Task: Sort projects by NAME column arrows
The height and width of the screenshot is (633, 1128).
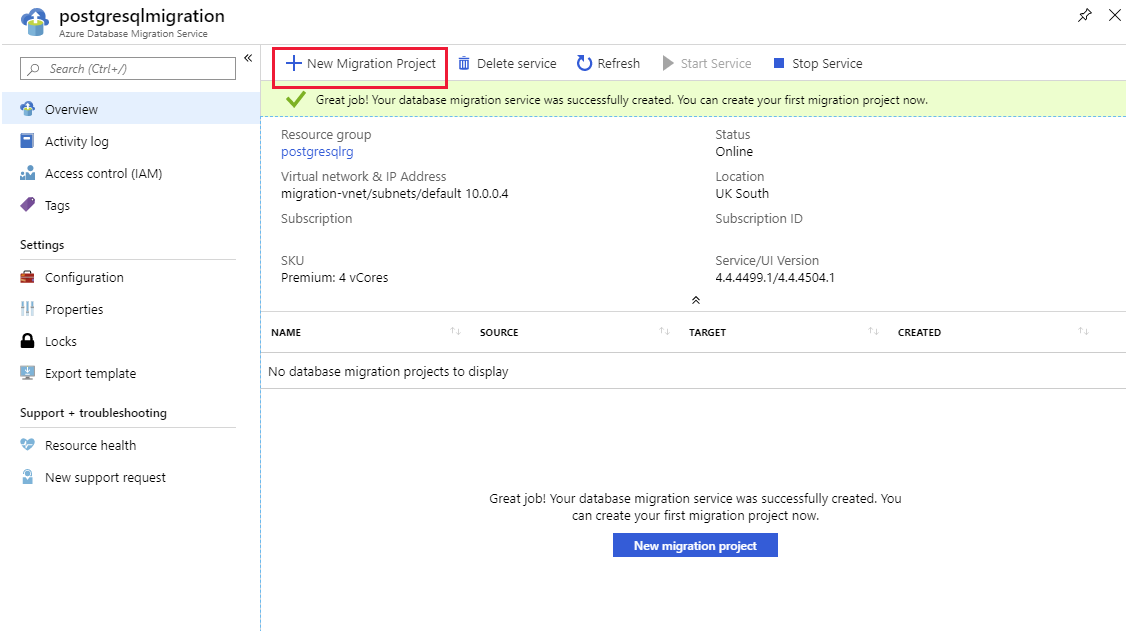Action: pyautogui.click(x=455, y=331)
